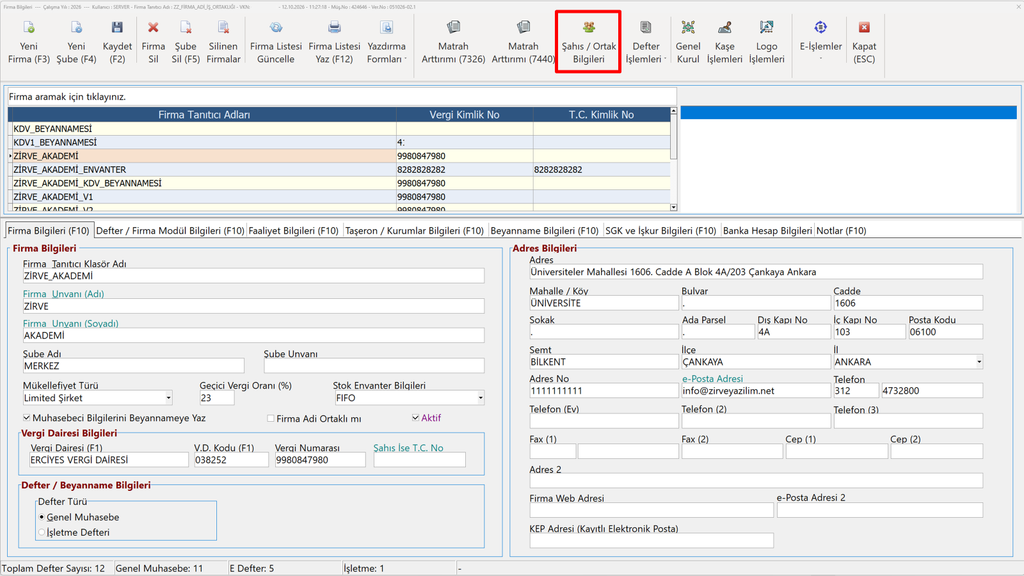Open Logo İşlemleri

pos(766,42)
